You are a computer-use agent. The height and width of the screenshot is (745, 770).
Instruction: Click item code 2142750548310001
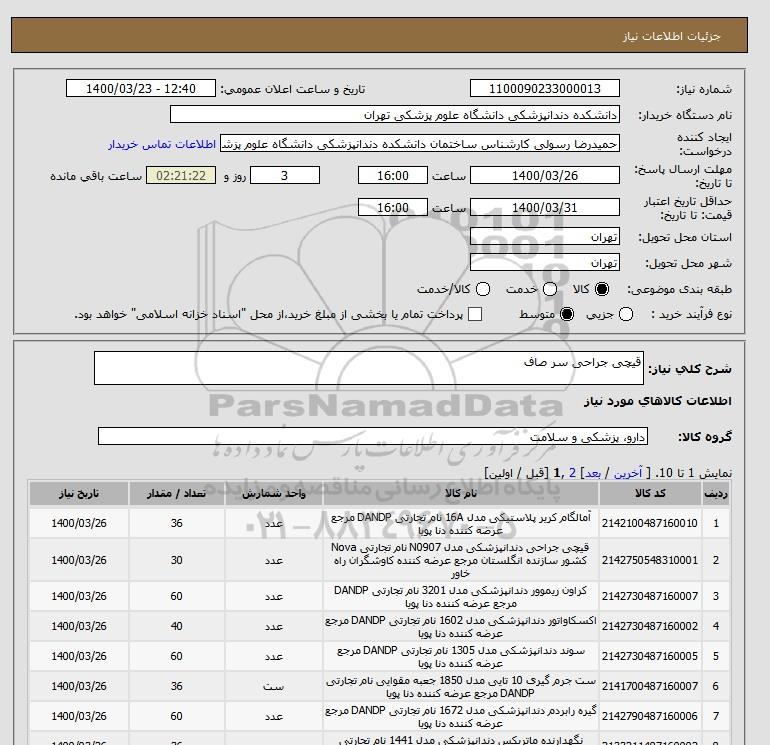650,560
